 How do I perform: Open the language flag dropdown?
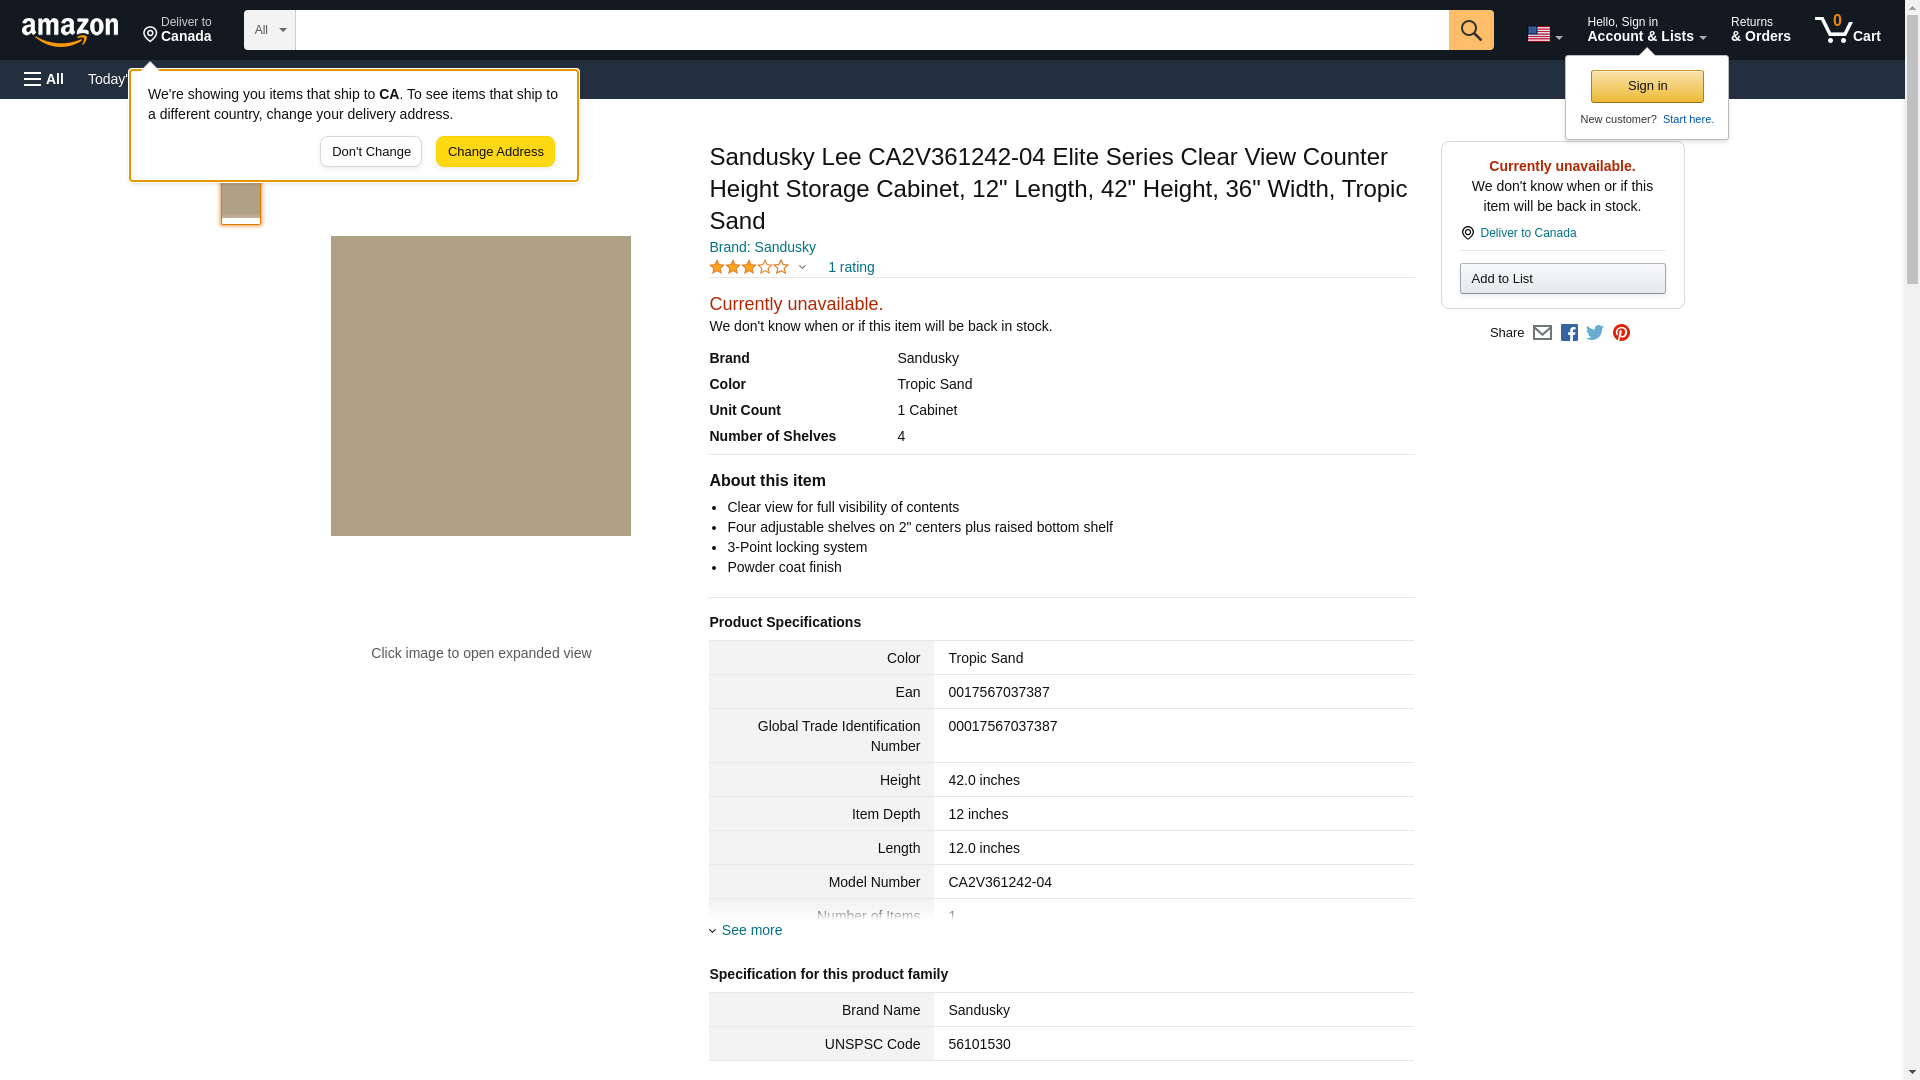1544,34
